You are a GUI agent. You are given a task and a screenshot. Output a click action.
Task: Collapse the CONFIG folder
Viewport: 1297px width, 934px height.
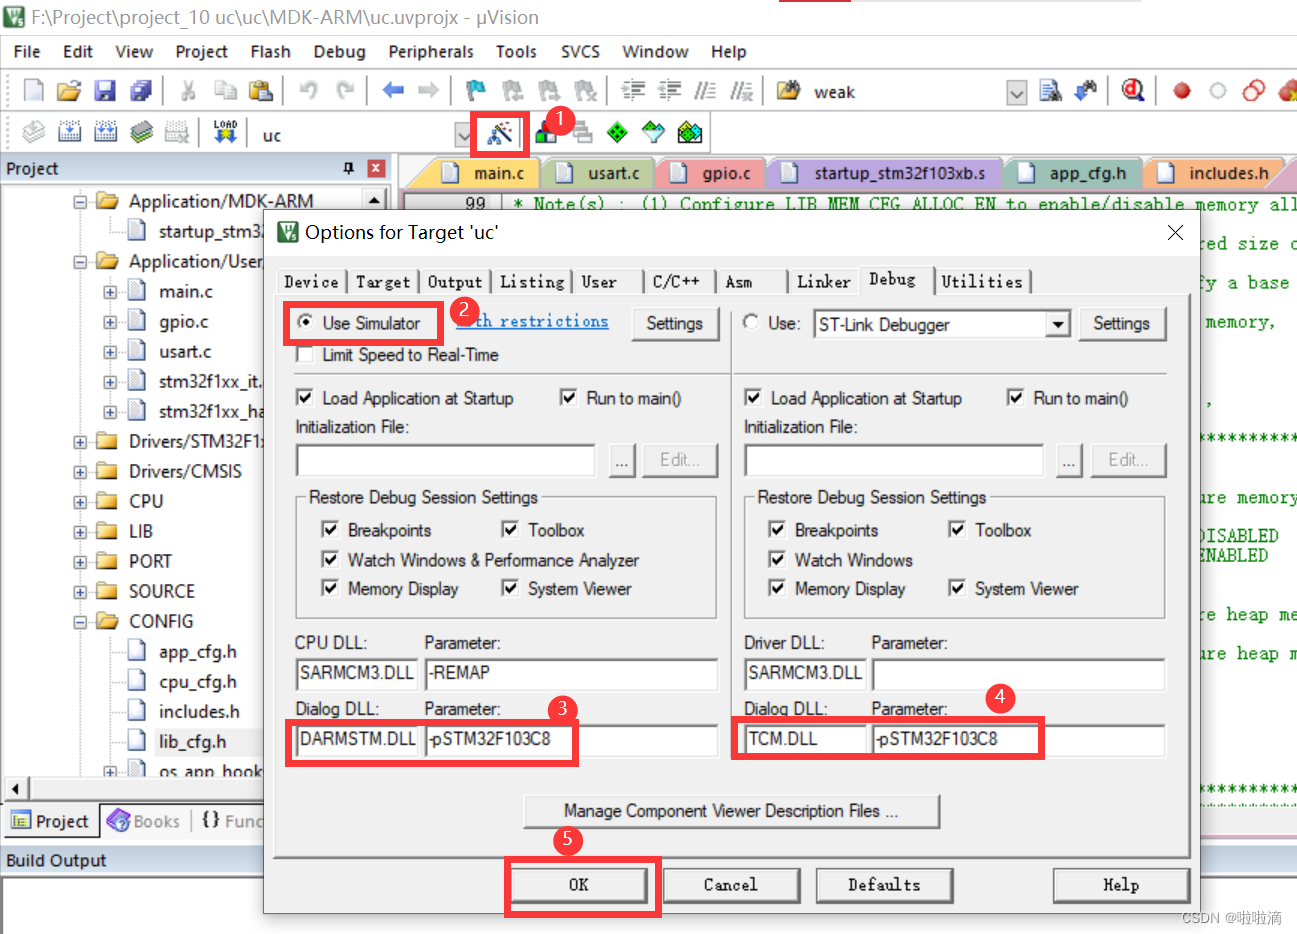point(80,622)
